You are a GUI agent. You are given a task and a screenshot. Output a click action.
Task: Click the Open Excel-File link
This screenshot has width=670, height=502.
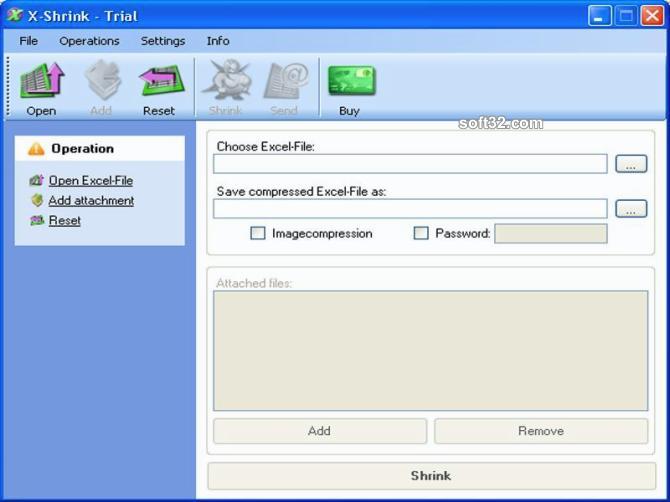(x=91, y=181)
